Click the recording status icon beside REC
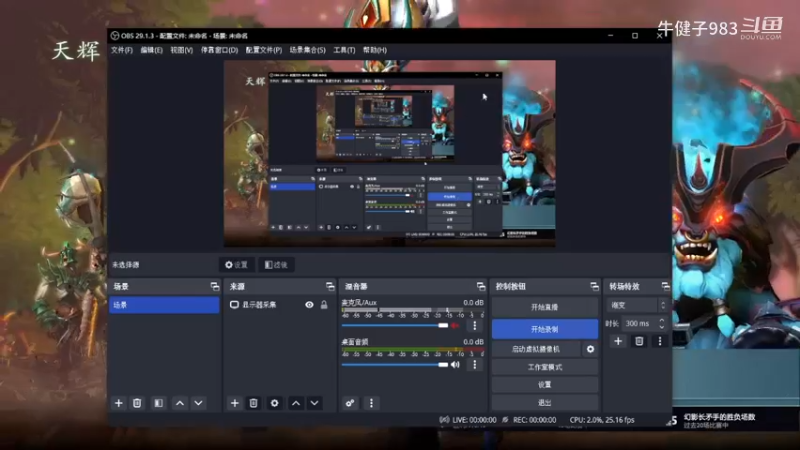Image resolution: width=800 pixels, height=450 pixels. click(506, 419)
